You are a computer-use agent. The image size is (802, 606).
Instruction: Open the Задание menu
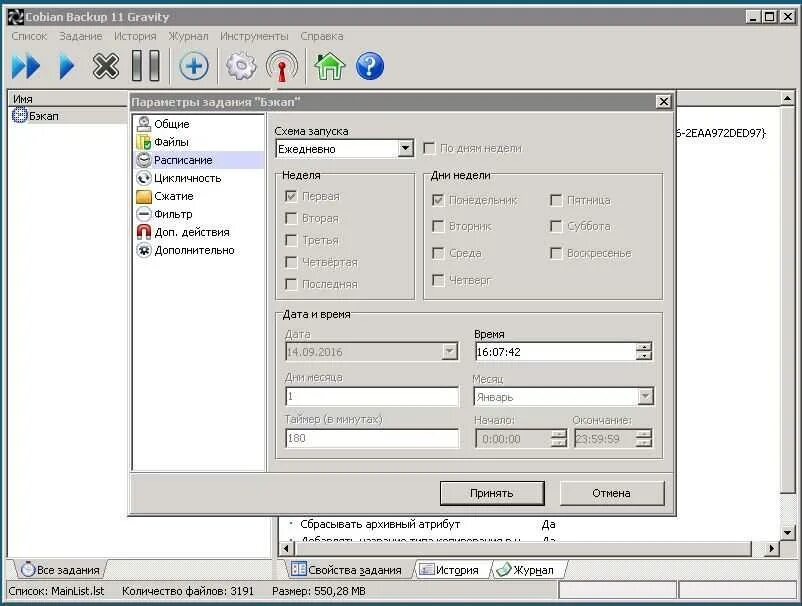click(80, 36)
